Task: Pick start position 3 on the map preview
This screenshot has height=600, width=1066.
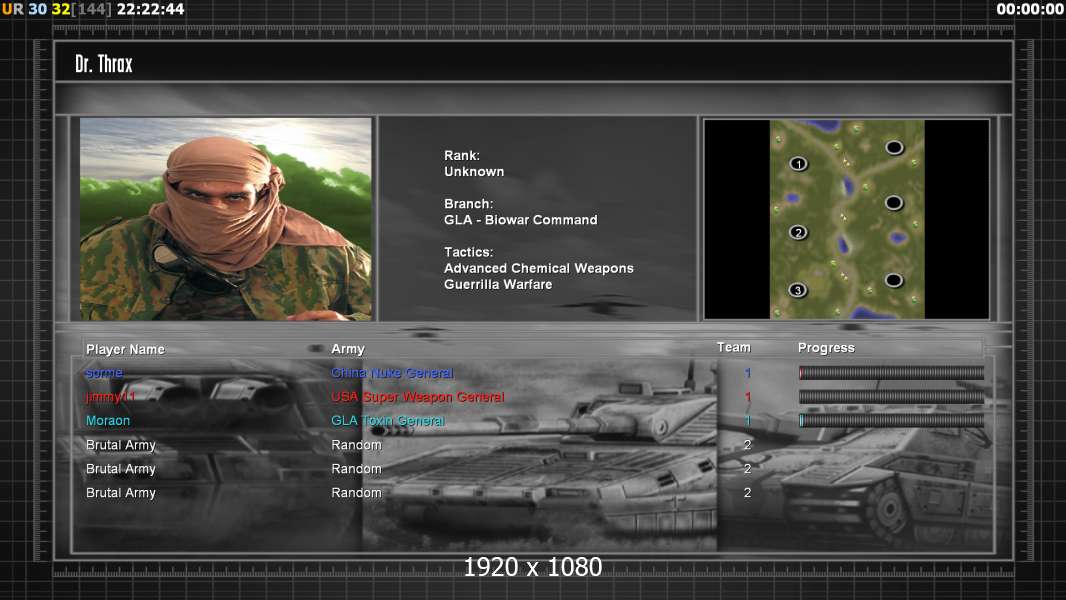Action: coord(798,291)
